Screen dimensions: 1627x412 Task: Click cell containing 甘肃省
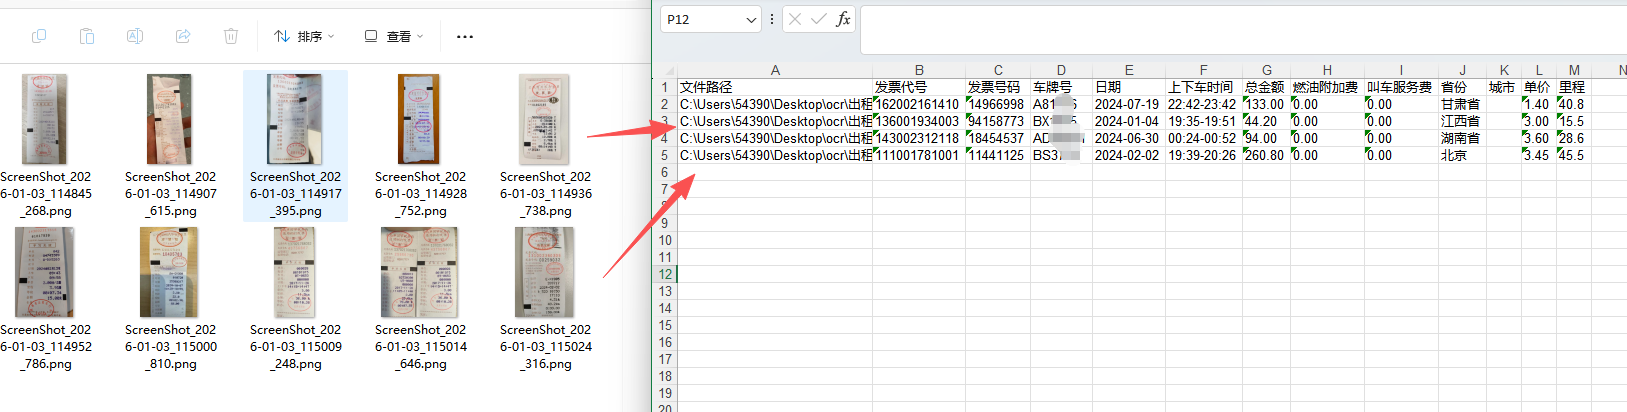click(x=1460, y=104)
